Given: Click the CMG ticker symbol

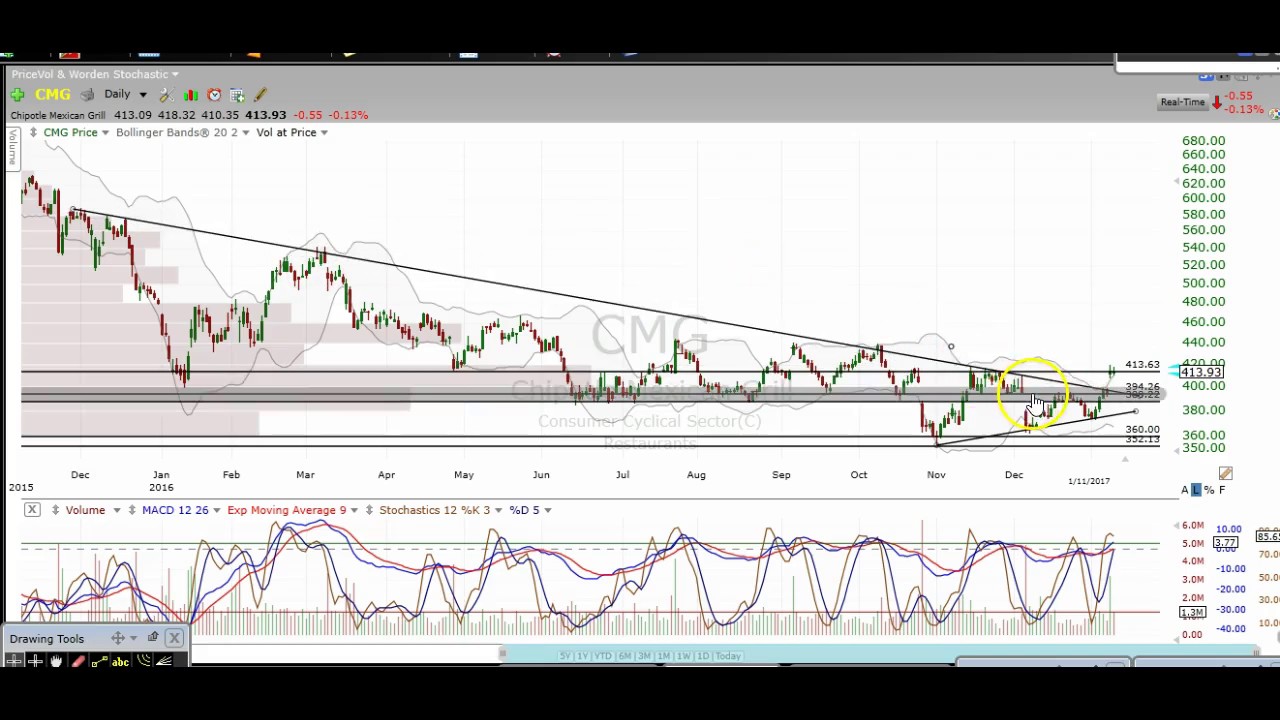Looking at the screenshot, I should tap(53, 95).
